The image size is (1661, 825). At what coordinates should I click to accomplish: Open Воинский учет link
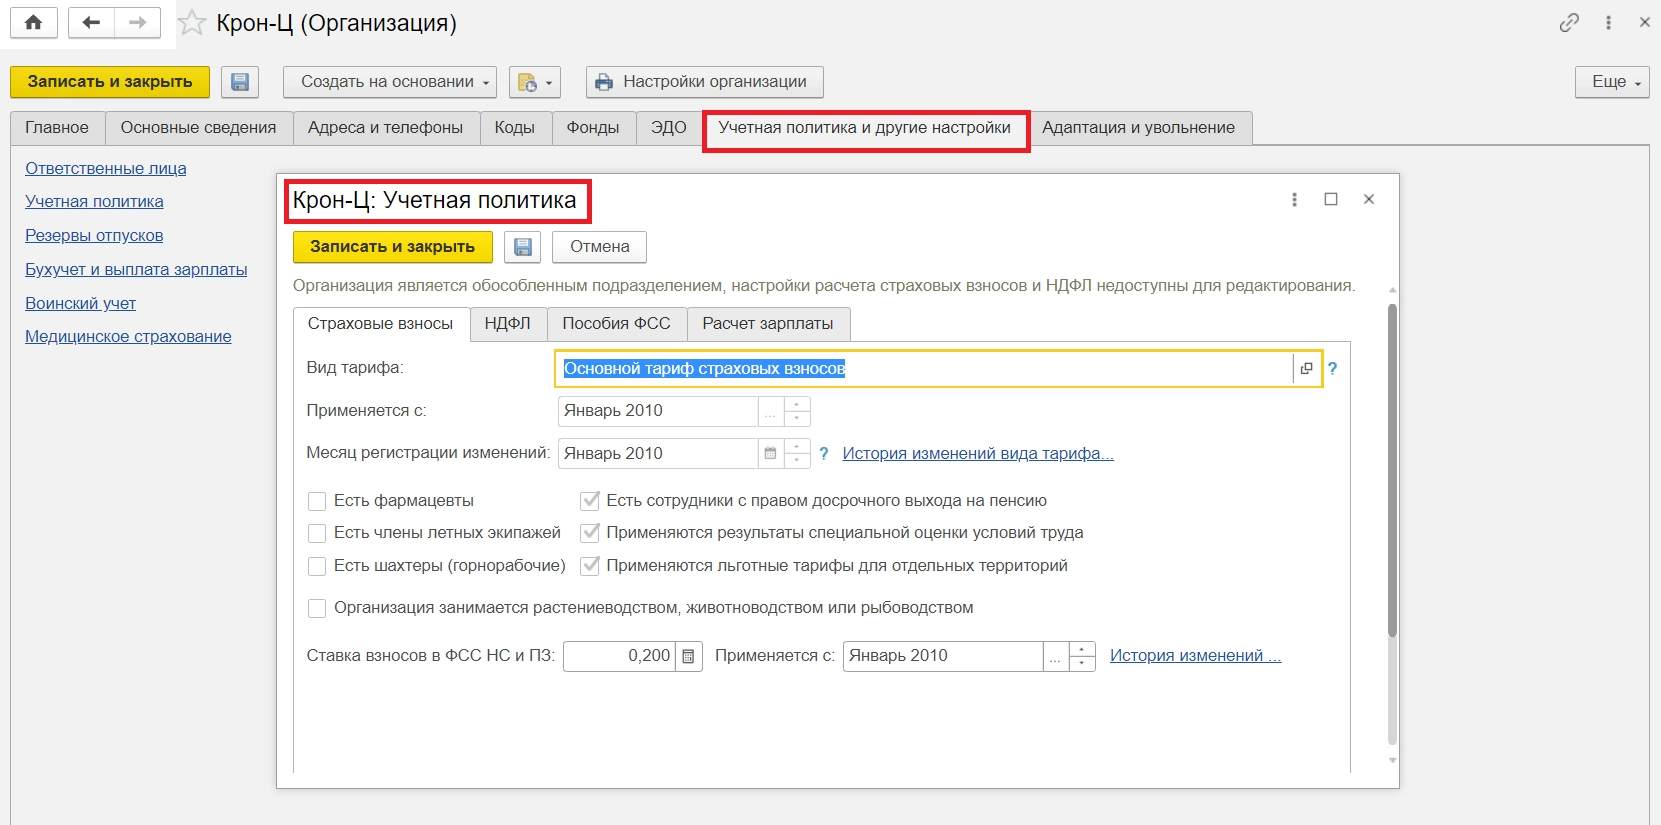(80, 304)
